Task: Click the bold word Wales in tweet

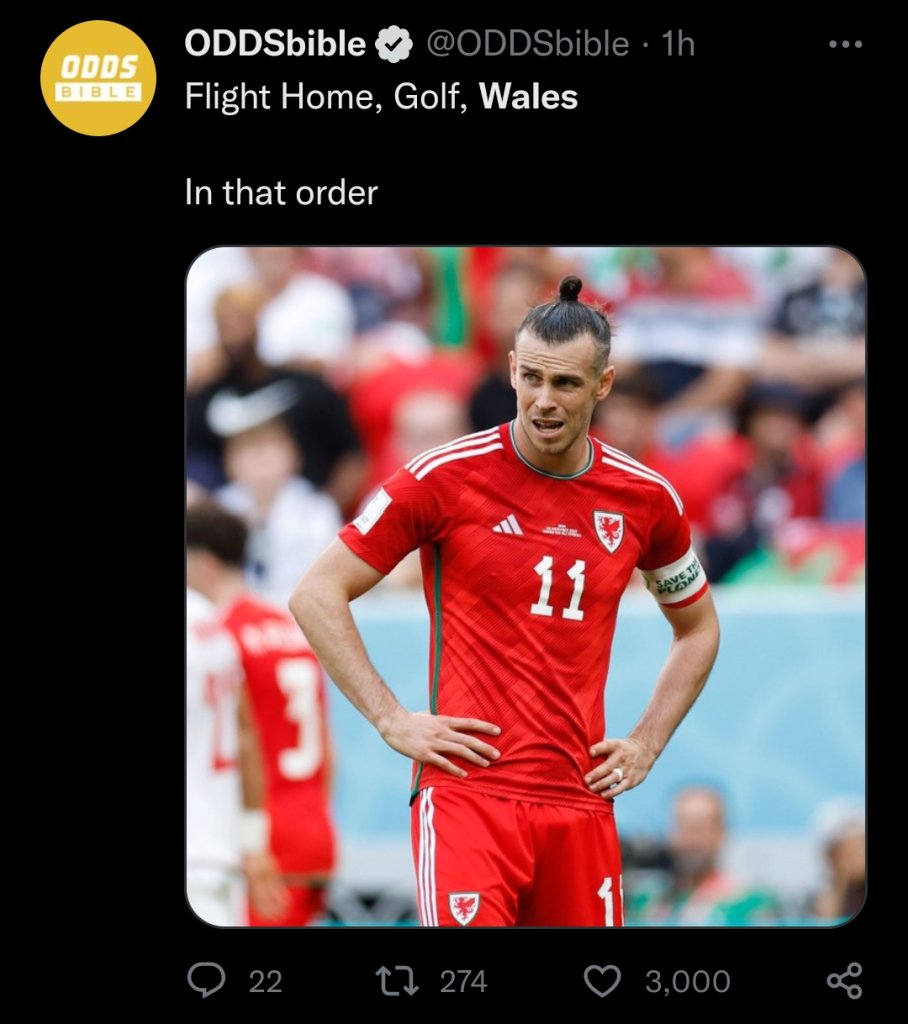Action: [528, 97]
